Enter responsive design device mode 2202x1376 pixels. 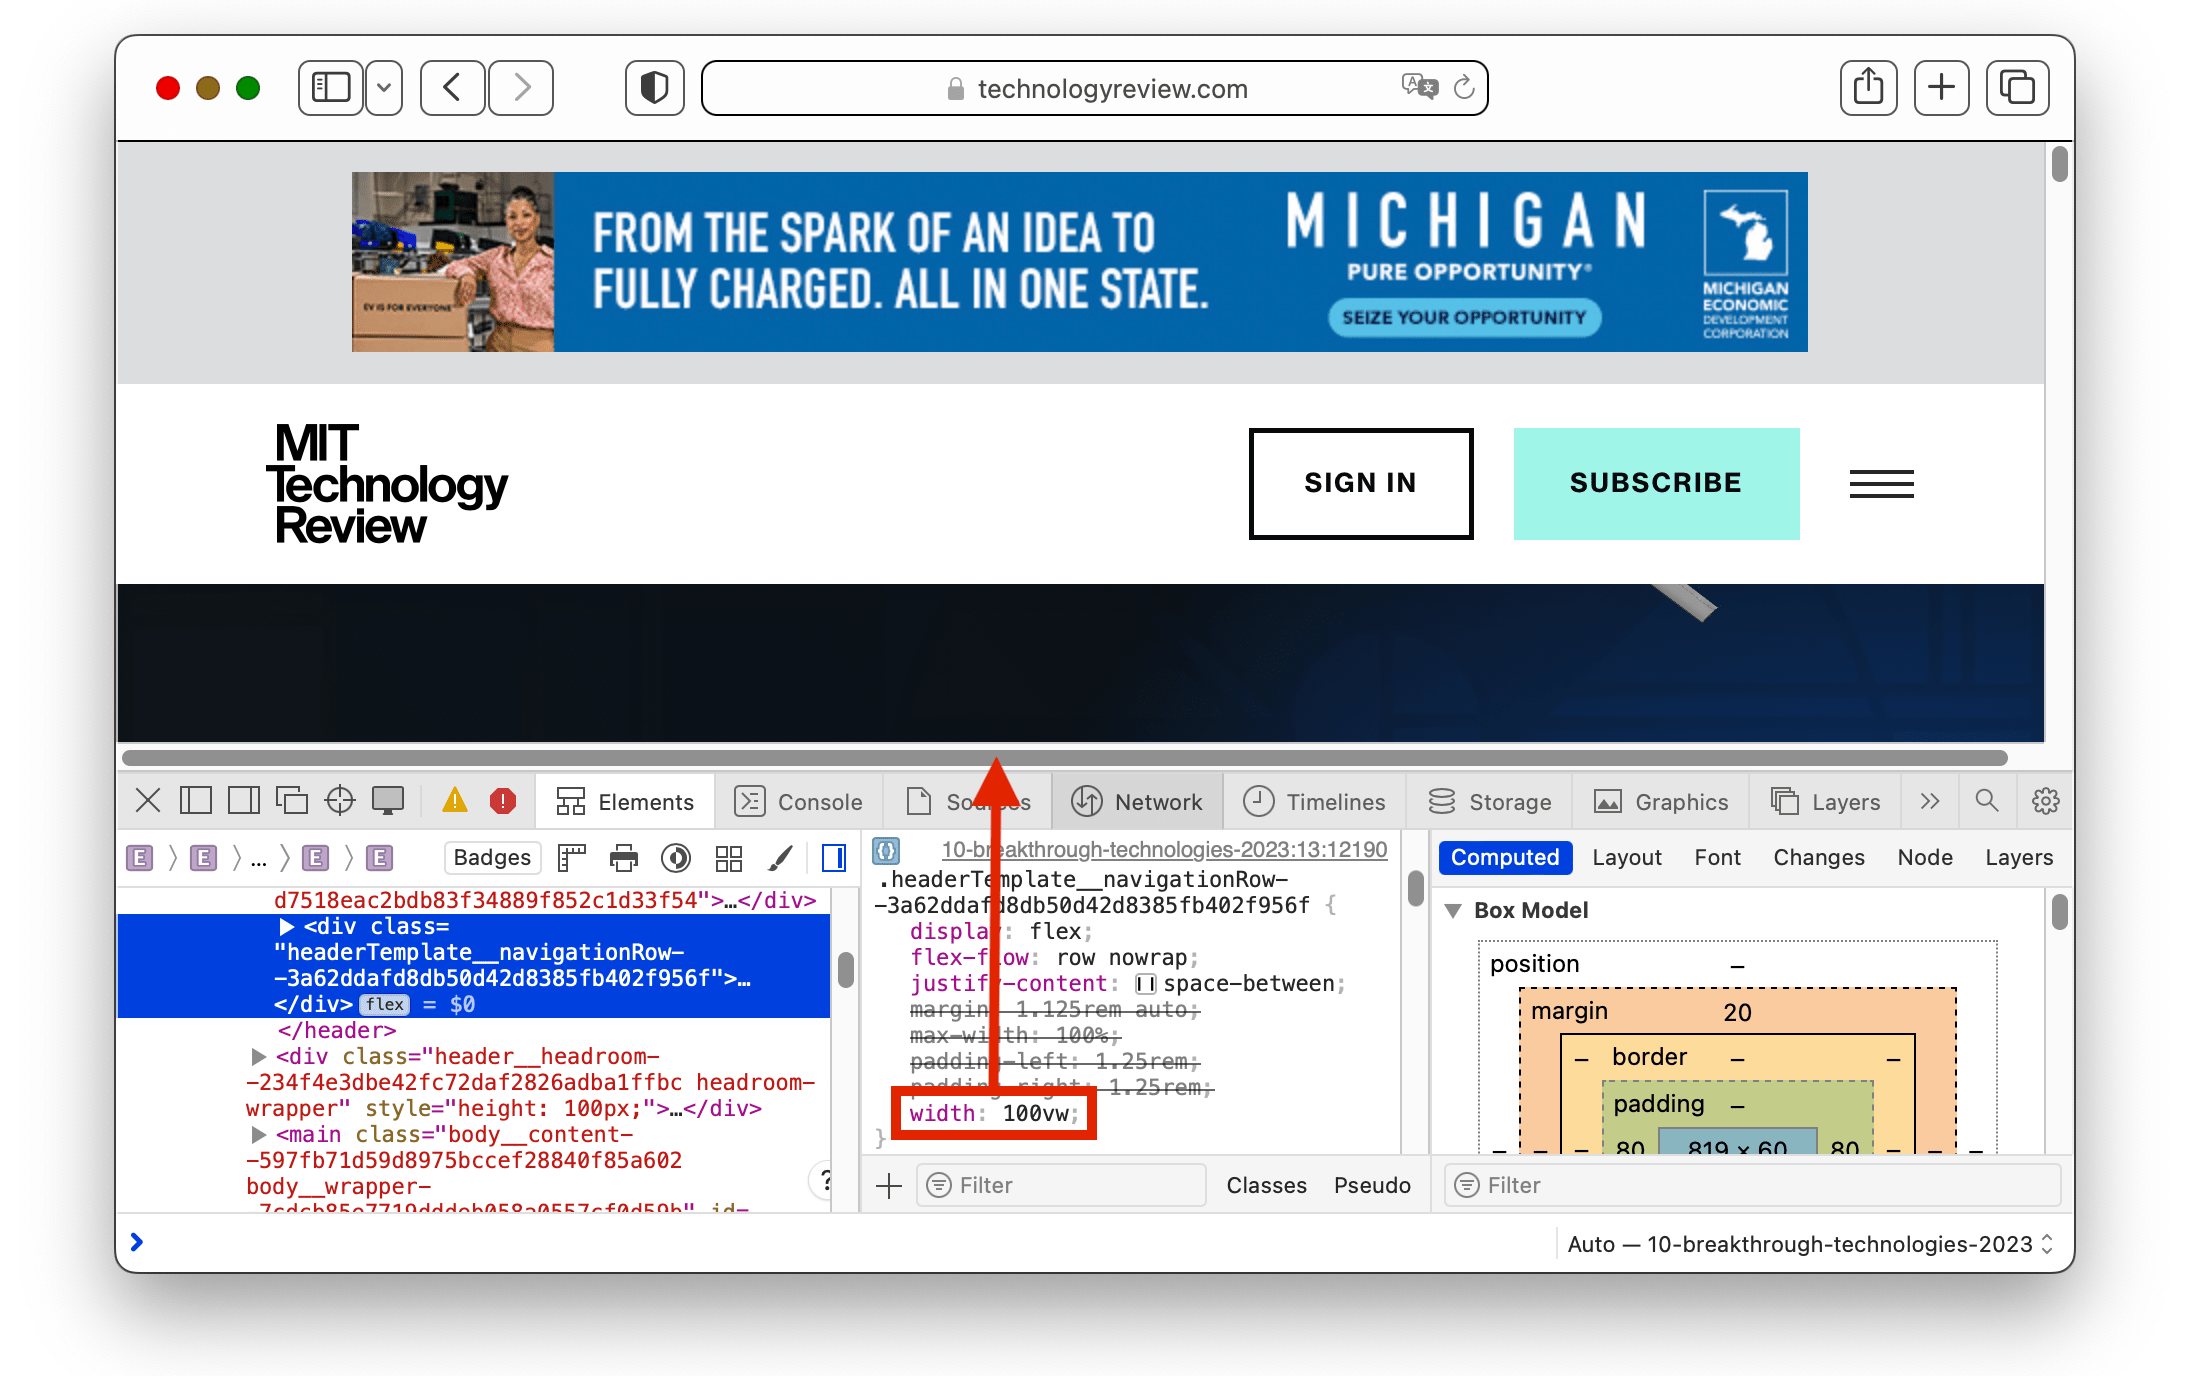tap(388, 800)
